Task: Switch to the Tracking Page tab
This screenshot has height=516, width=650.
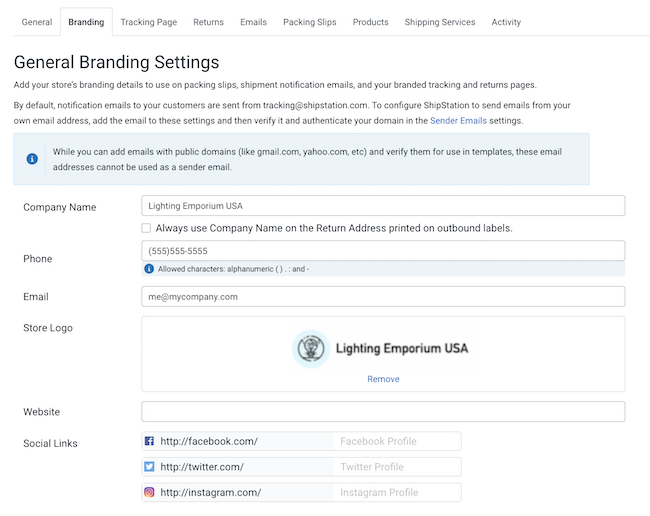Action: click(x=149, y=22)
